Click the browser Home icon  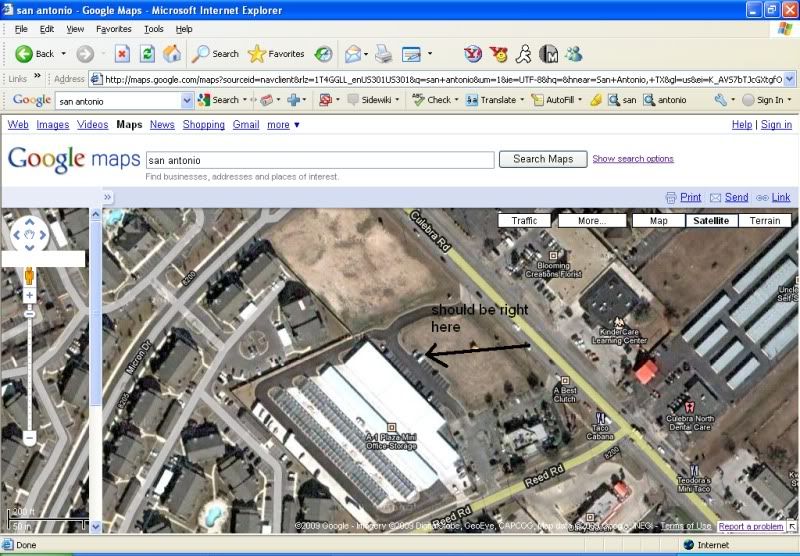point(172,54)
